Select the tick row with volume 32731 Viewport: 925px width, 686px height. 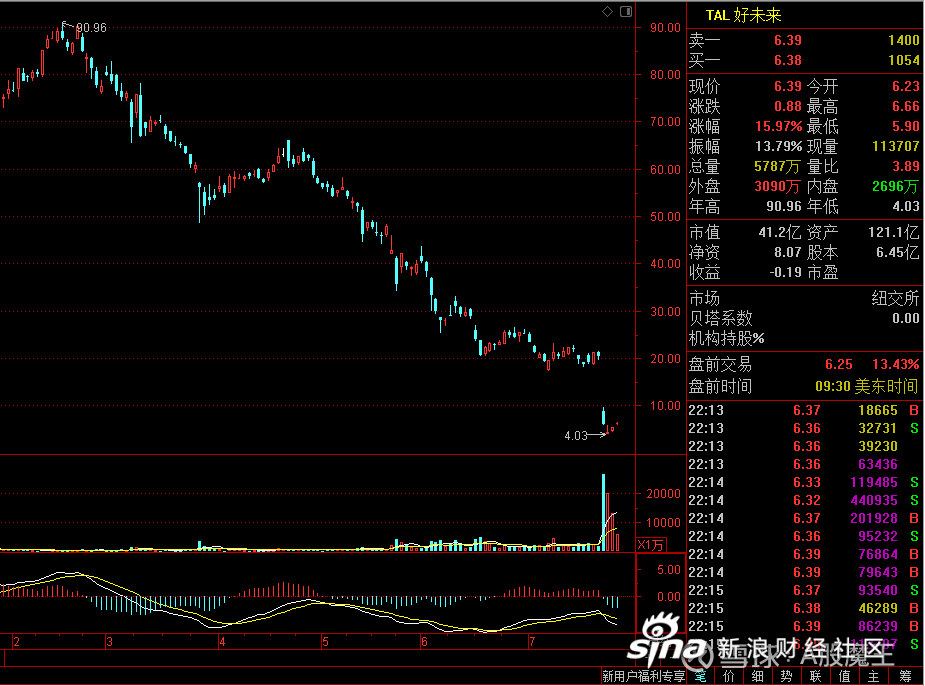(804, 428)
